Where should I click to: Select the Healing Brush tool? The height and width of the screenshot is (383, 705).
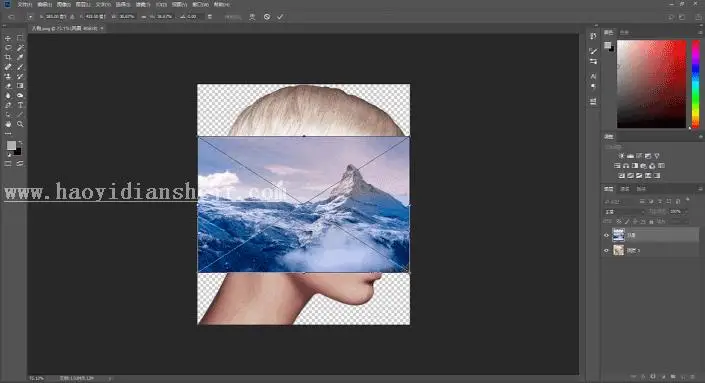pos(8,67)
